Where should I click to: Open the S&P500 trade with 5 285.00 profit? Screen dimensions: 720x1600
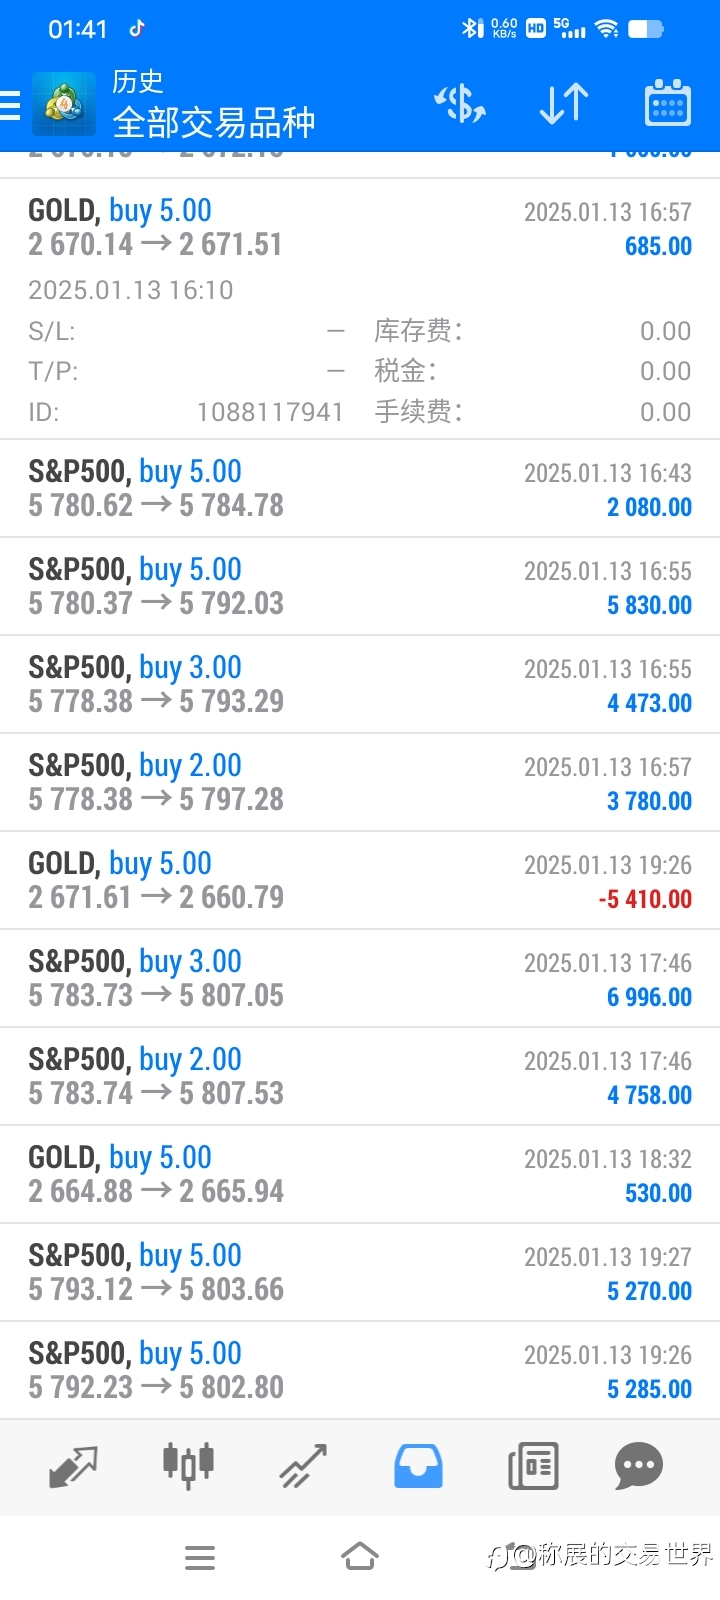coord(360,1370)
